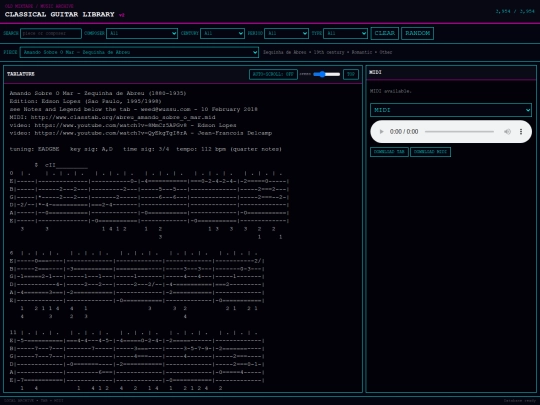Open the Composer dropdown
Screen dimensions: 540x405
point(142,33)
